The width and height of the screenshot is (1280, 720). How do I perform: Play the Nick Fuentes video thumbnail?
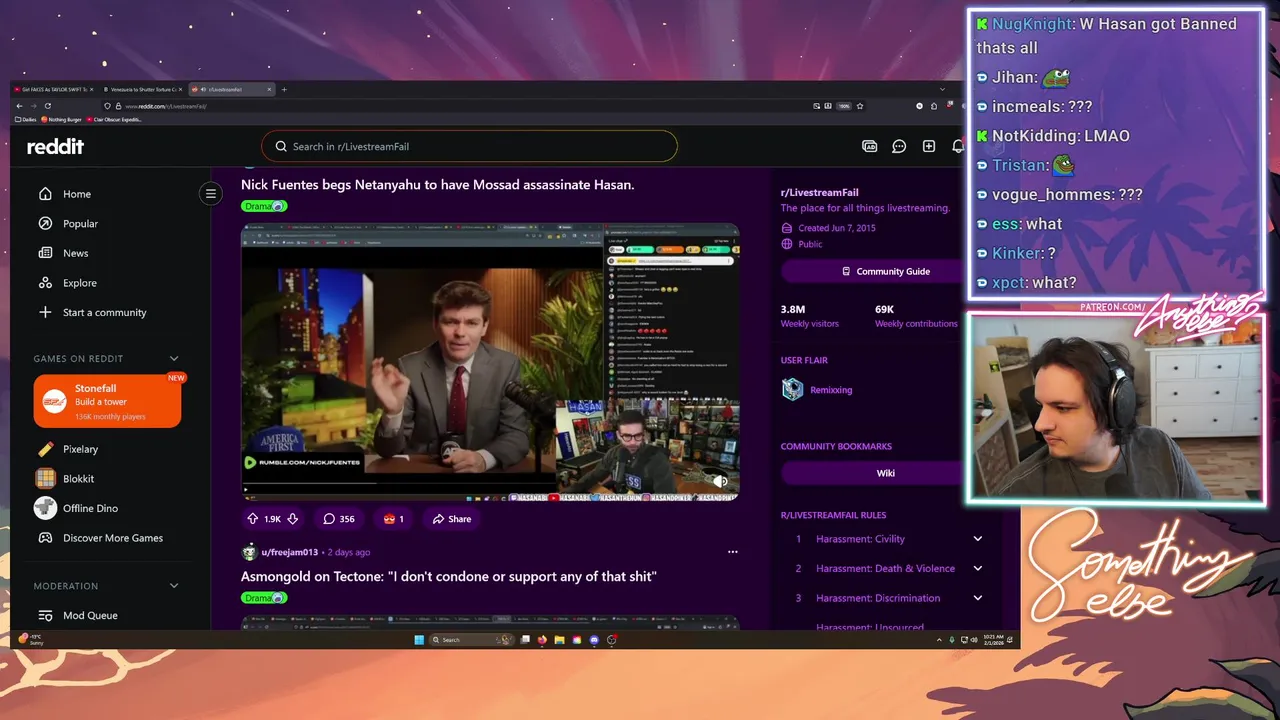coord(490,362)
